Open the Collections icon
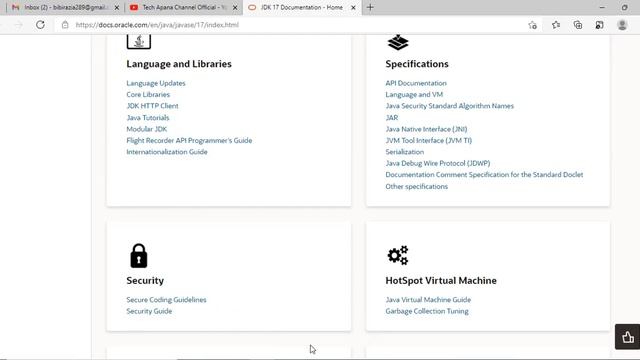Screen dimensions: 640x360 (578, 25)
